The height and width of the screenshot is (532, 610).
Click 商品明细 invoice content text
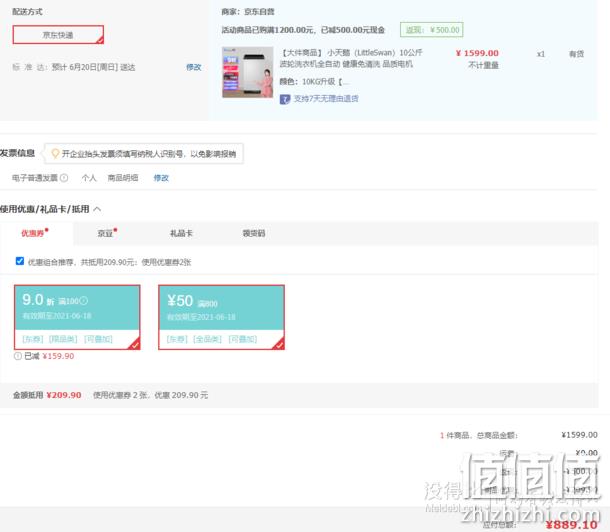pos(123,178)
